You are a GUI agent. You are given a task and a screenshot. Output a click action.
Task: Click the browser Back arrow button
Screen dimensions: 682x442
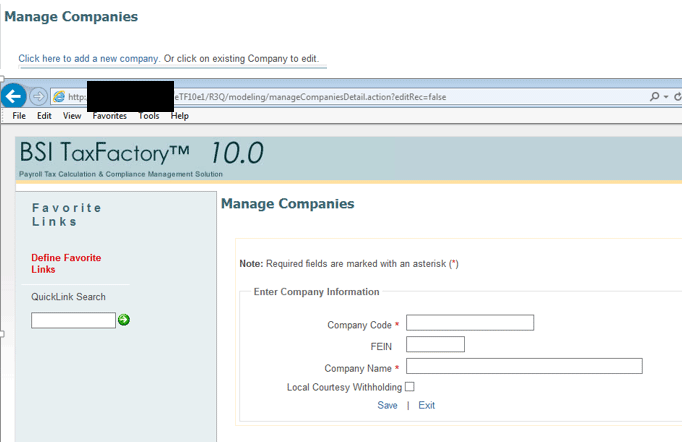coord(13,96)
